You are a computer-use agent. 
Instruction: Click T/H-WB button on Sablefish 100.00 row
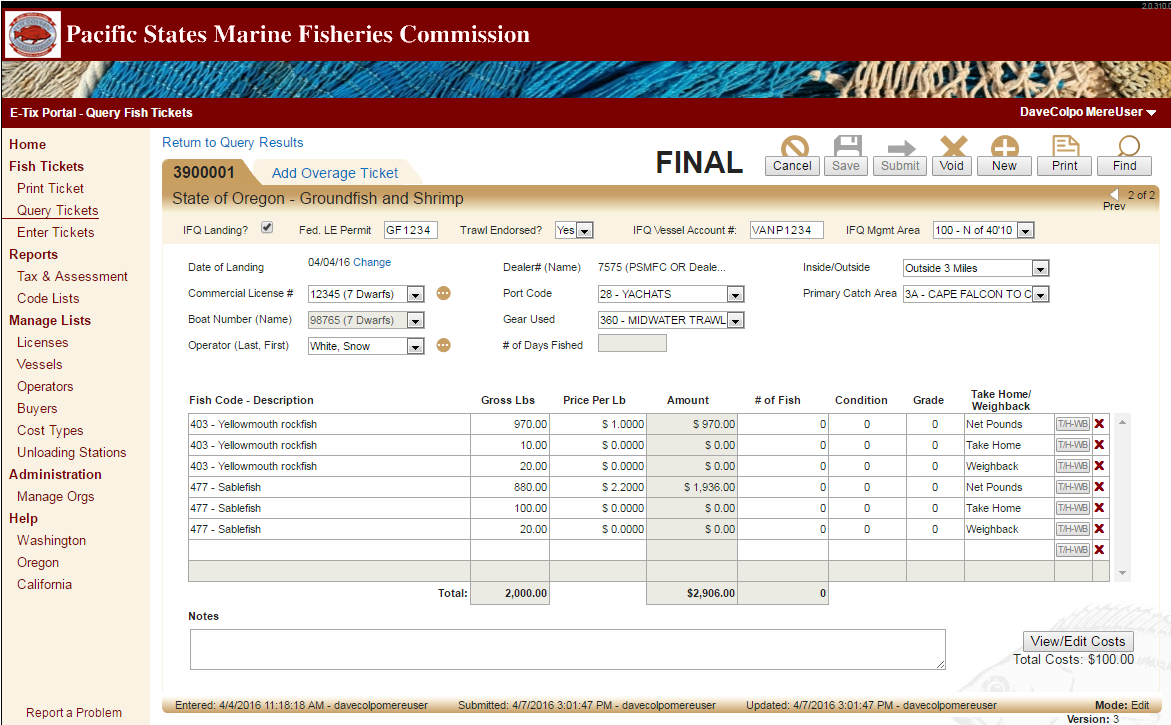[1072, 507]
